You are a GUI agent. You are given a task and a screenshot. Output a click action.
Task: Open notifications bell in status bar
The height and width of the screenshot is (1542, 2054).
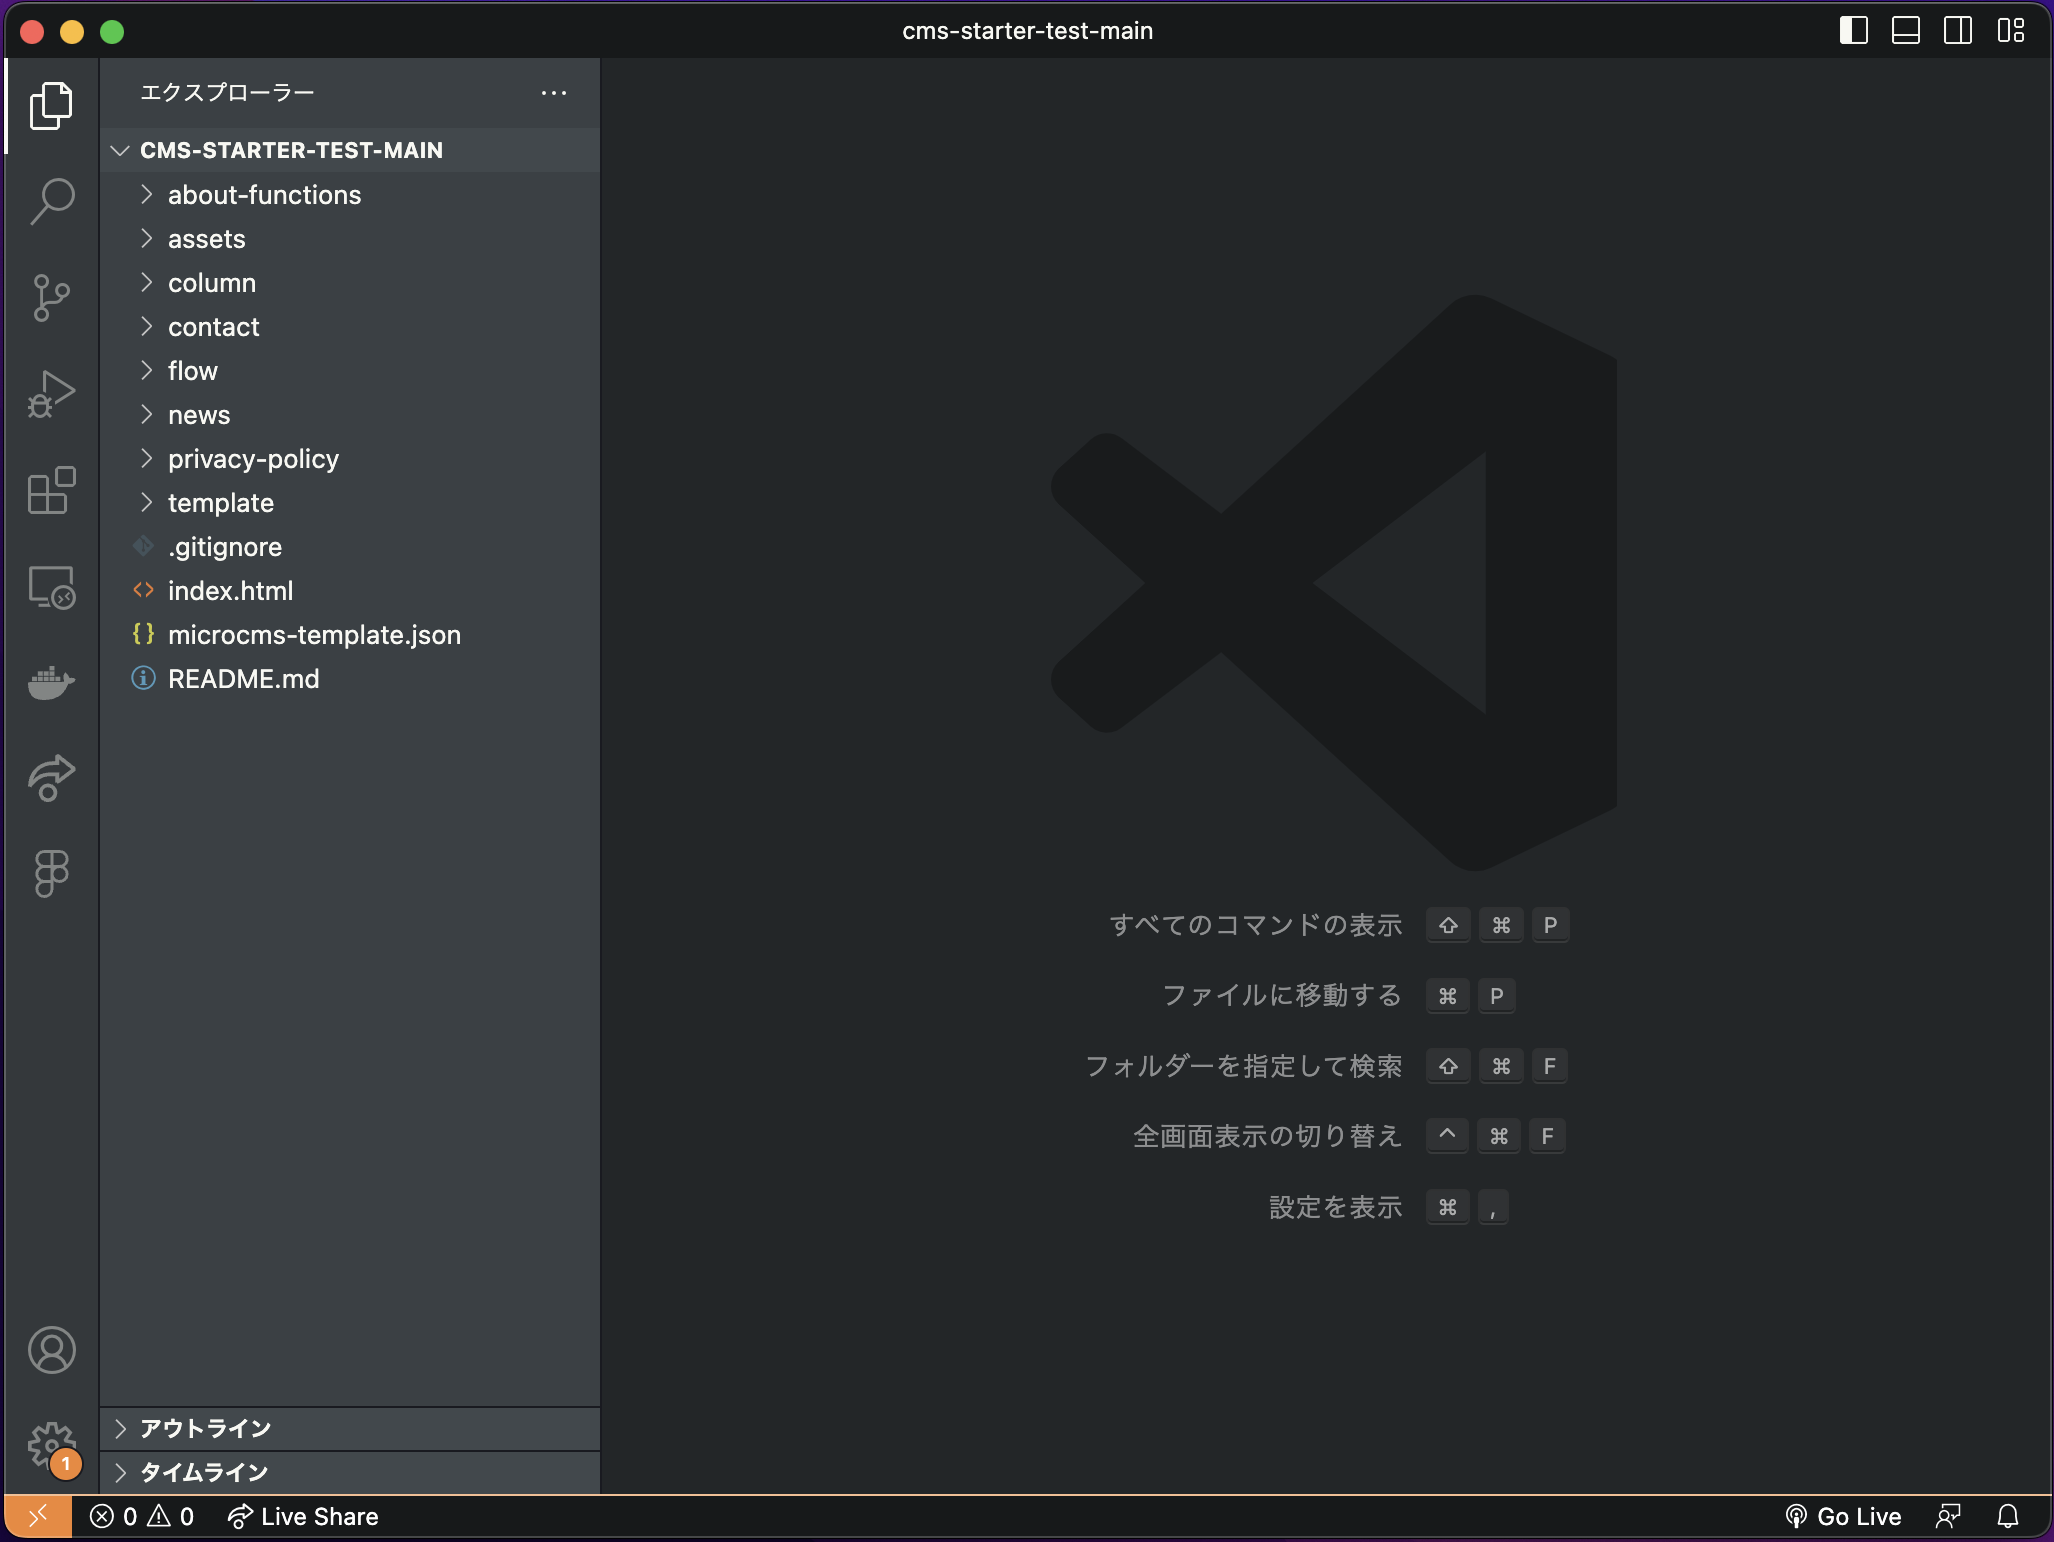[x=2008, y=1517]
